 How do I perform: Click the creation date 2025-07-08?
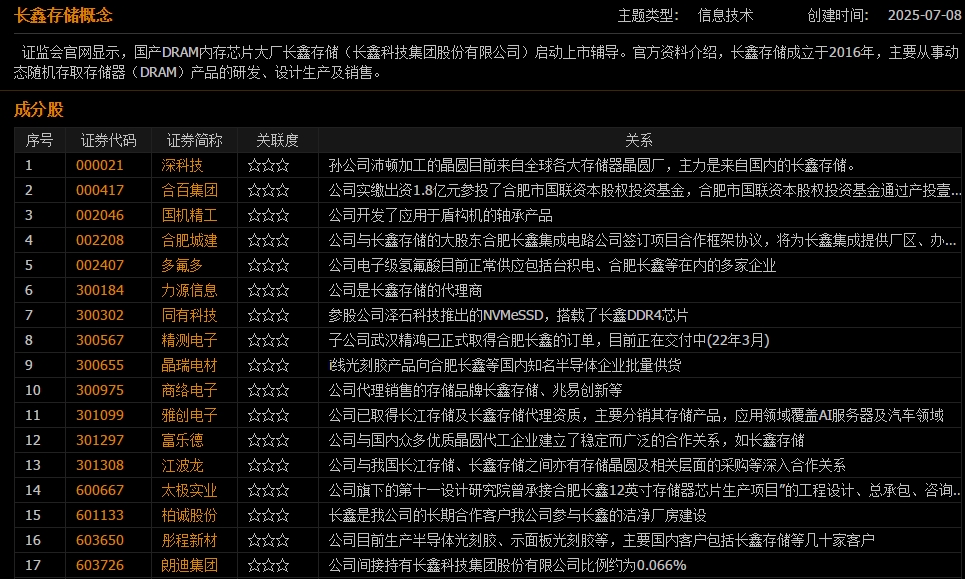924,15
